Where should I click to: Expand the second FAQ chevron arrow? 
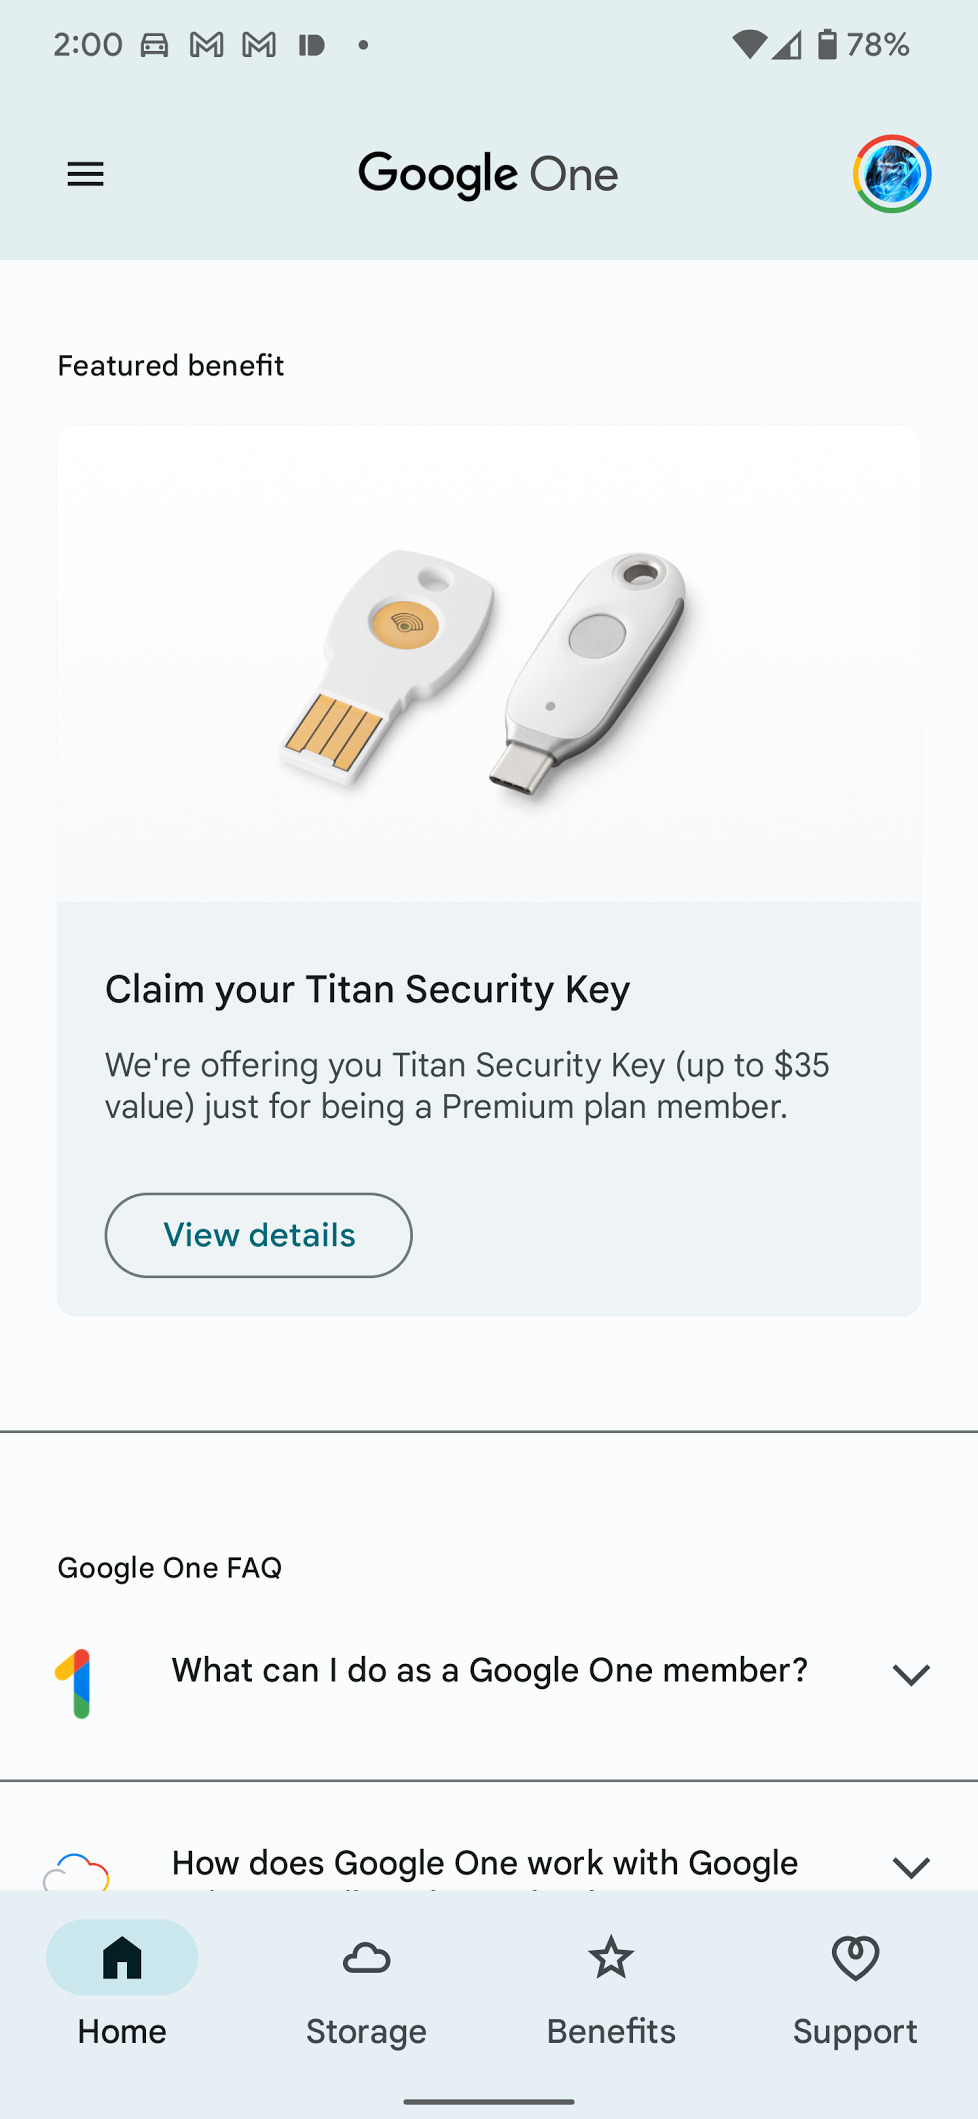click(911, 1866)
